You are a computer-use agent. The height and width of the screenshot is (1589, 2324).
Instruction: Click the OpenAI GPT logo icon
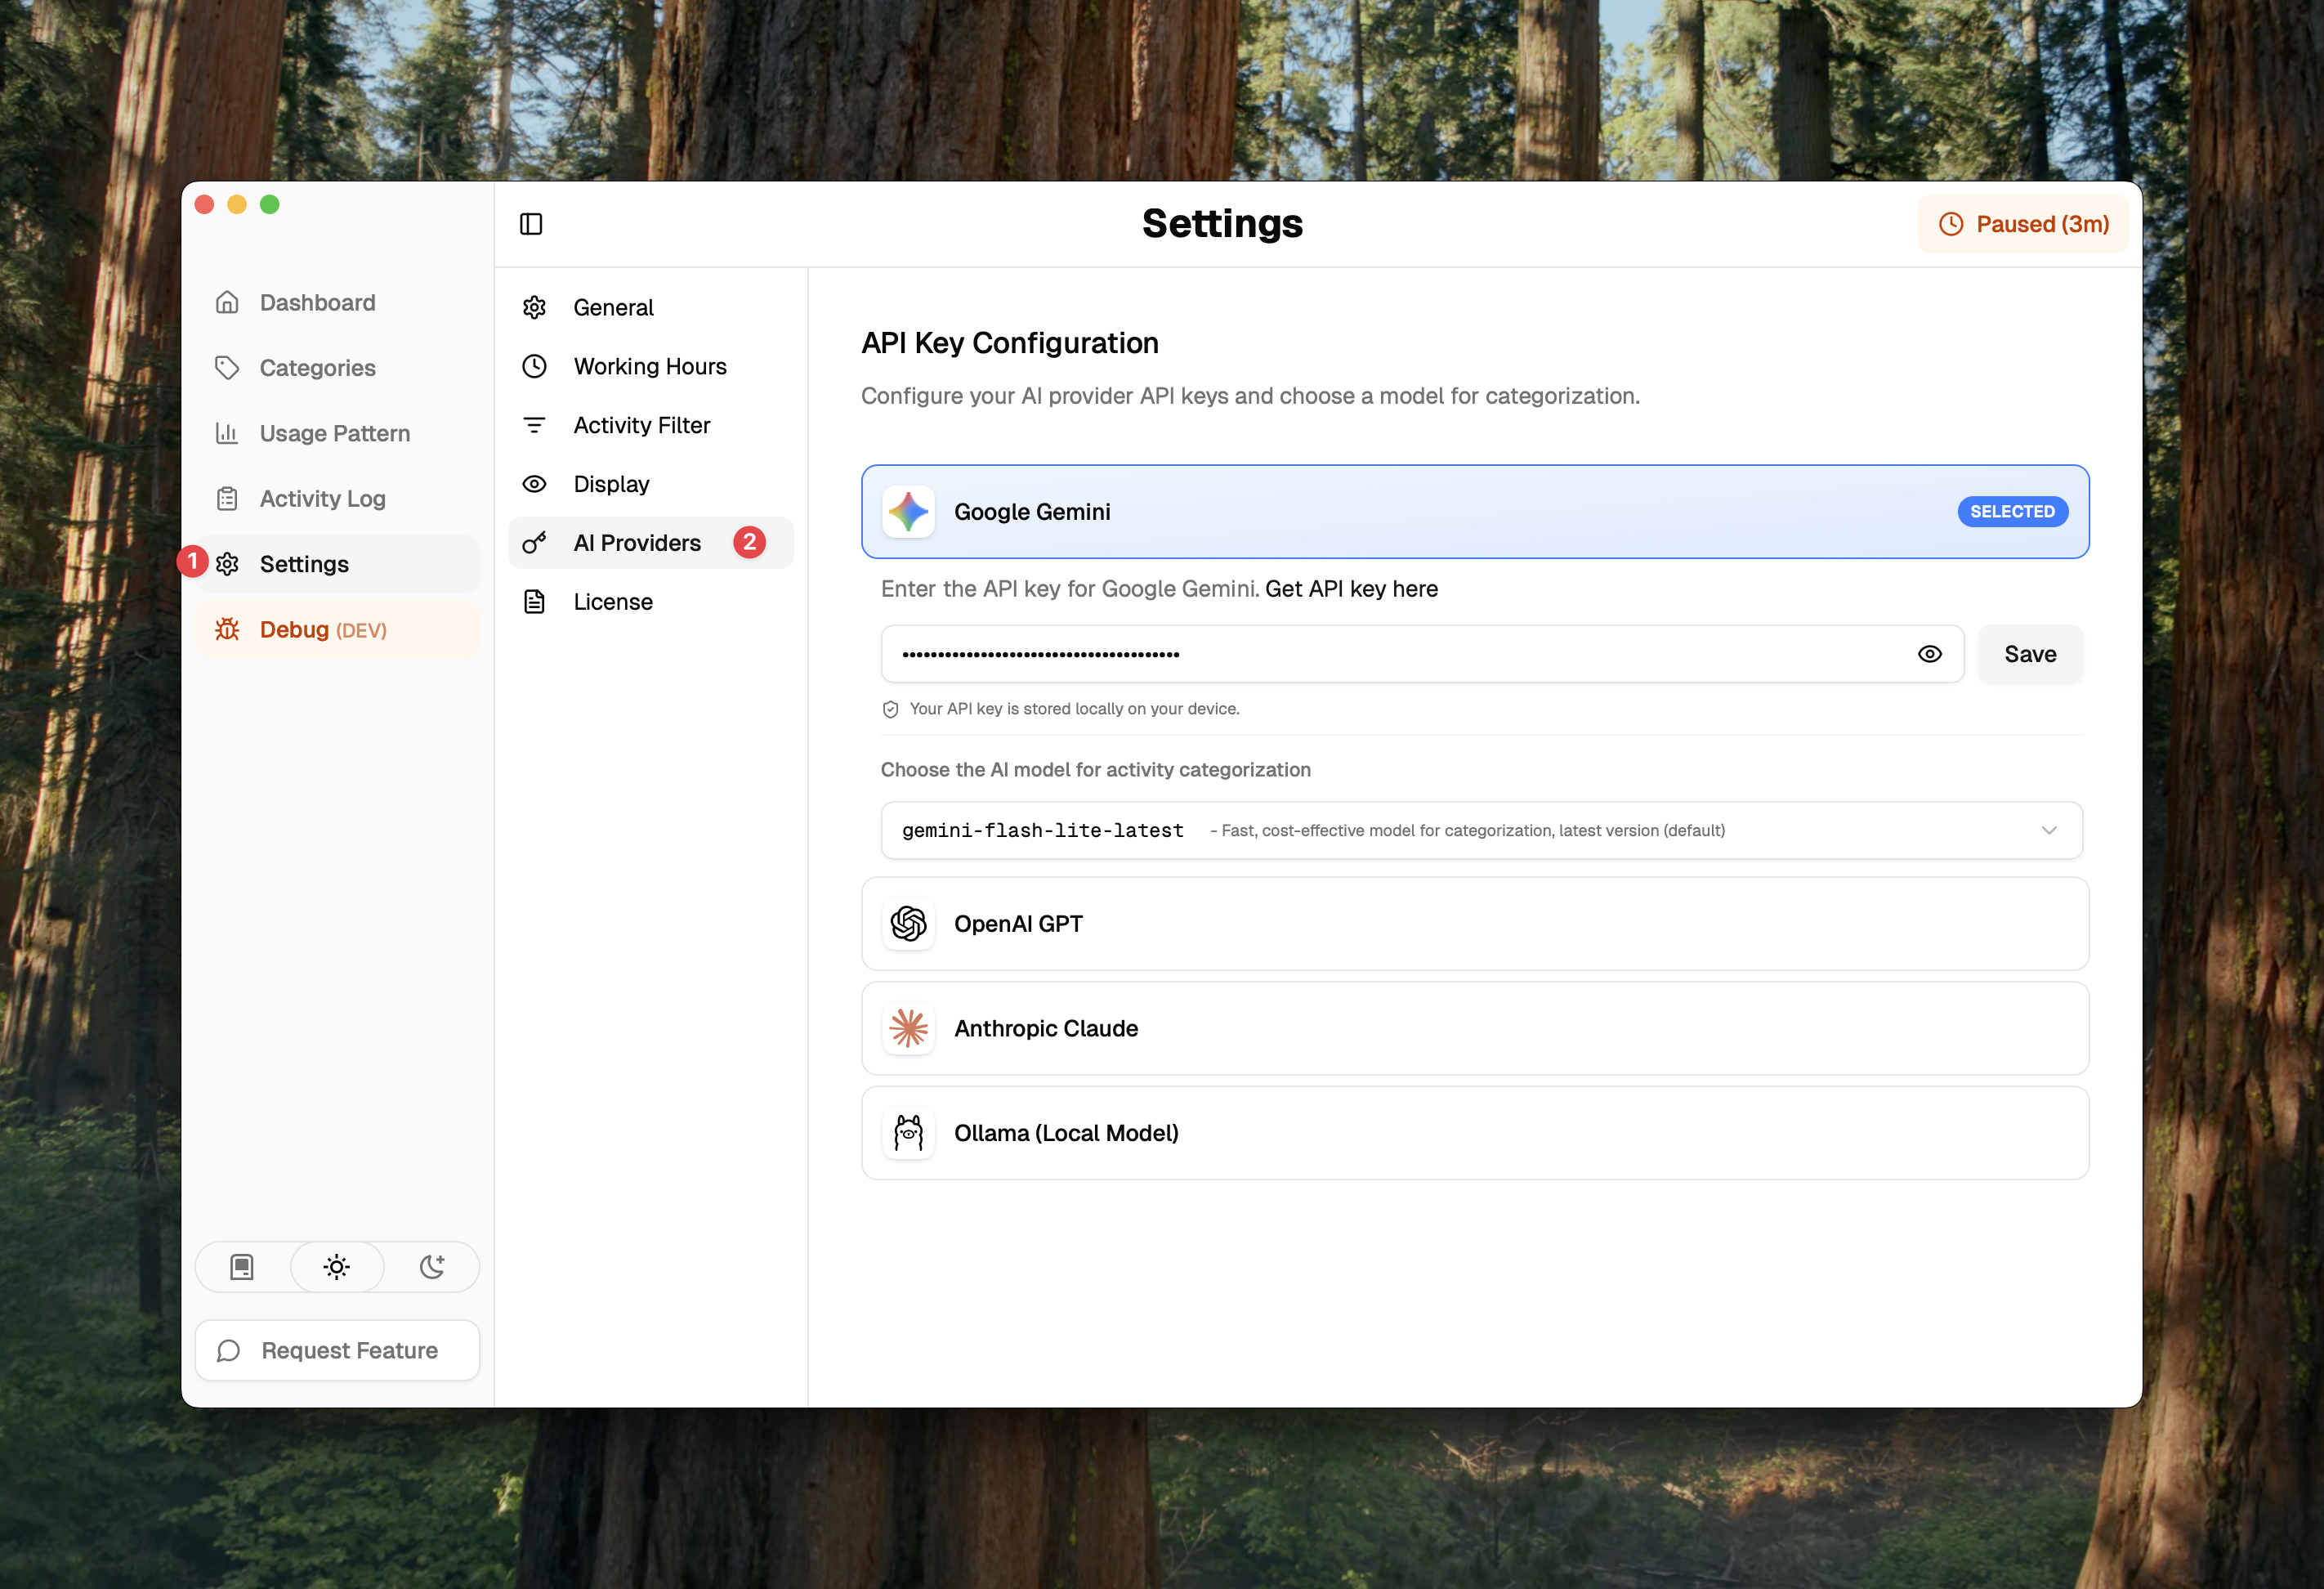(908, 924)
